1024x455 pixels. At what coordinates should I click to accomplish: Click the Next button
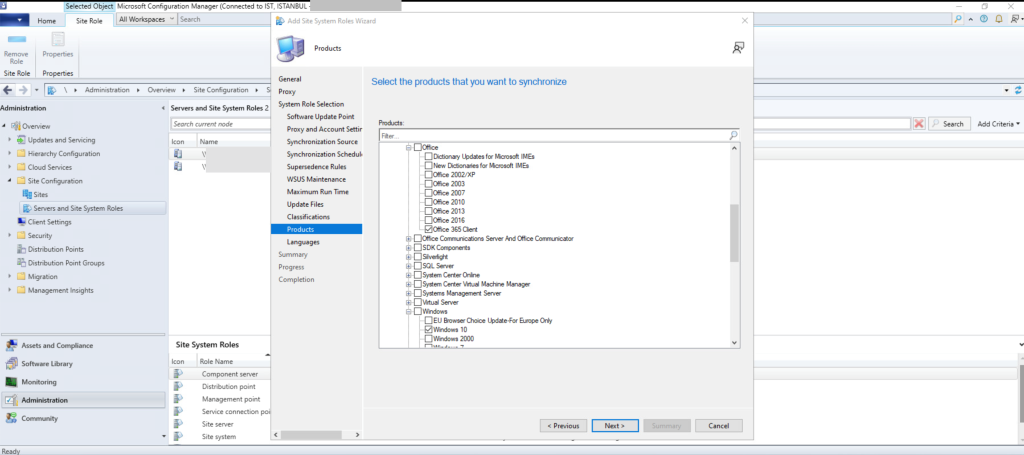coord(614,425)
